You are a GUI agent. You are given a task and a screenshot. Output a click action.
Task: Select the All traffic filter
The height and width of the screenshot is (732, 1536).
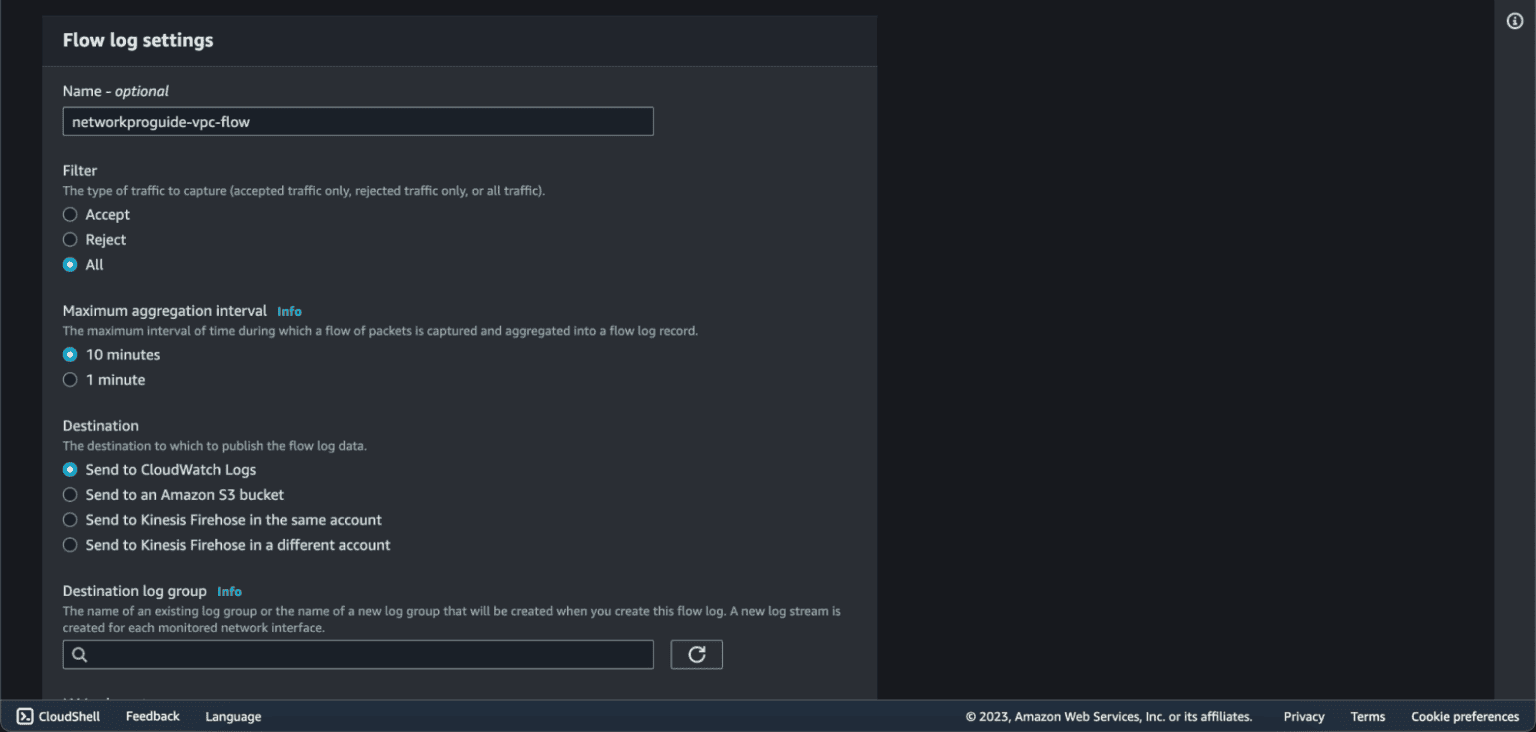coord(70,265)
